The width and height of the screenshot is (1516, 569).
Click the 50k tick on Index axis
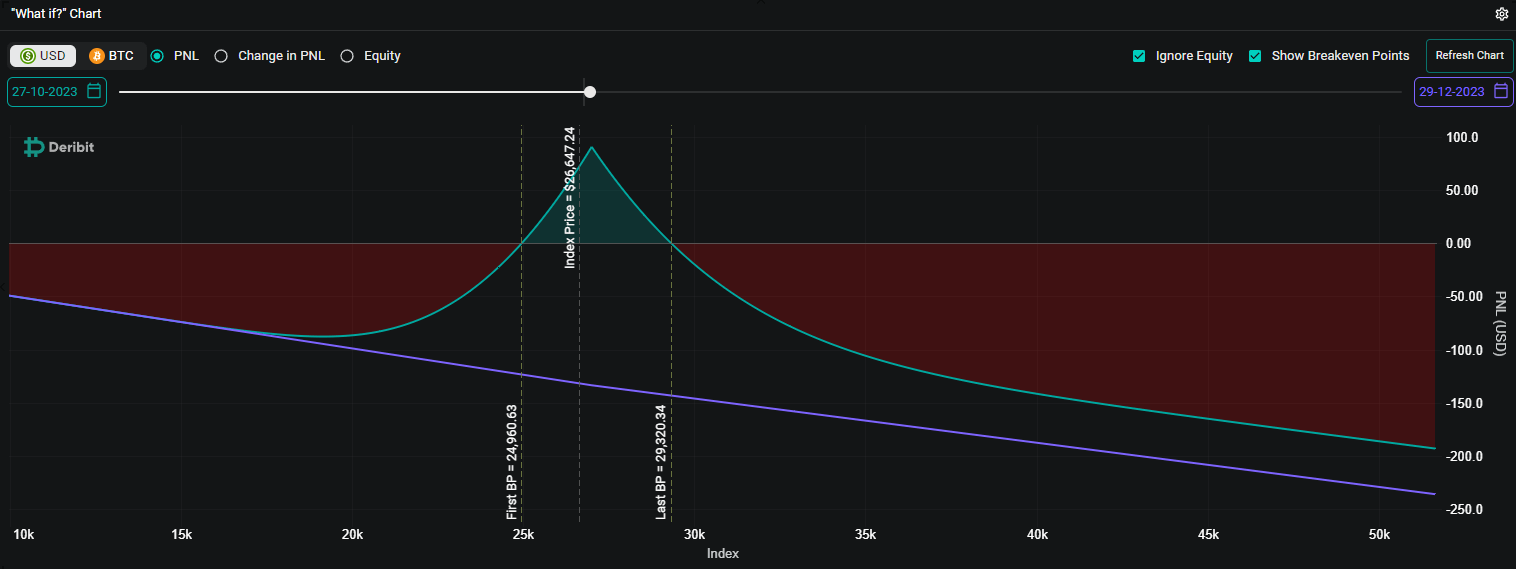[1379, 535]
